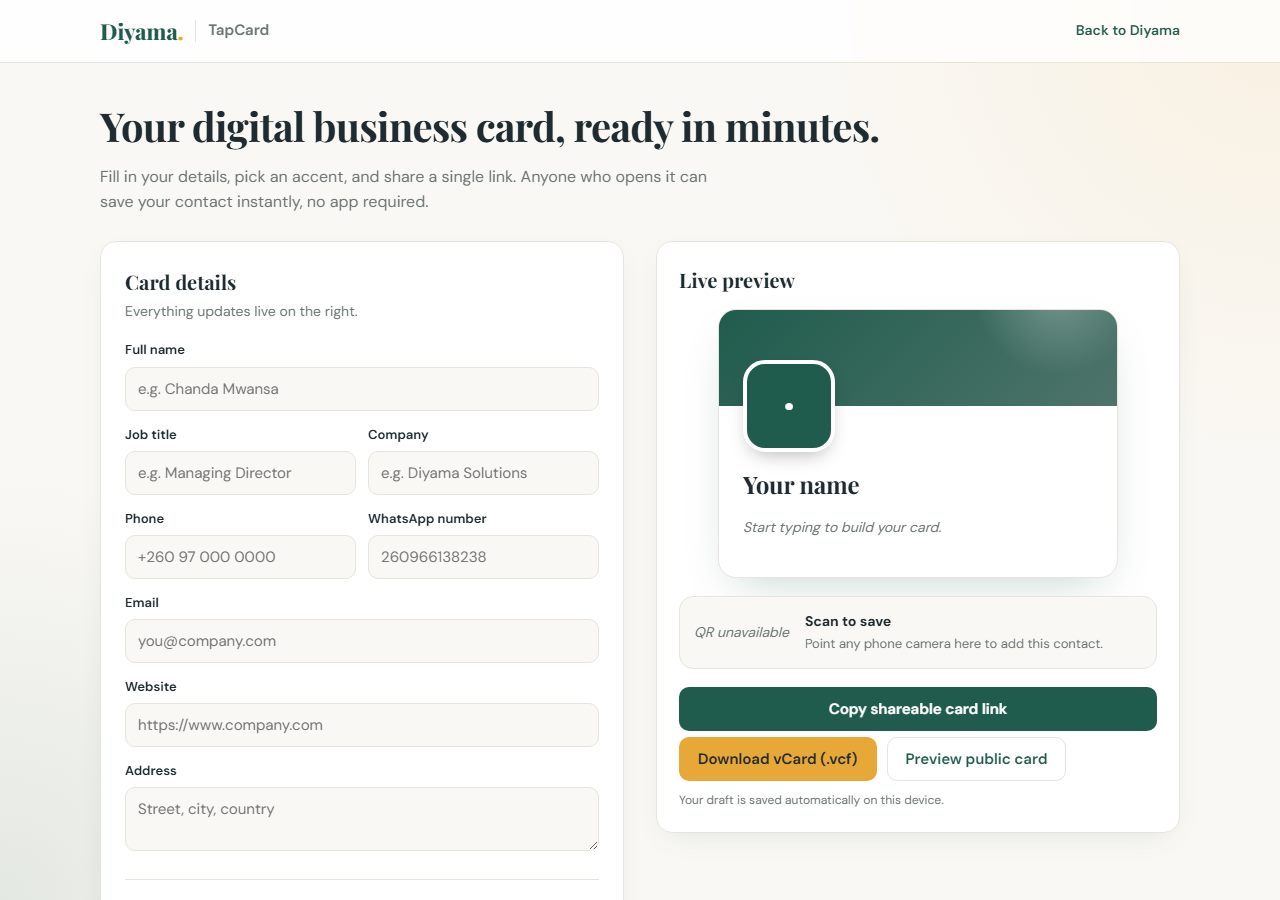Click the 'Fill in your details' intro paragraph
1280x900 pixels.
(403, 189)
